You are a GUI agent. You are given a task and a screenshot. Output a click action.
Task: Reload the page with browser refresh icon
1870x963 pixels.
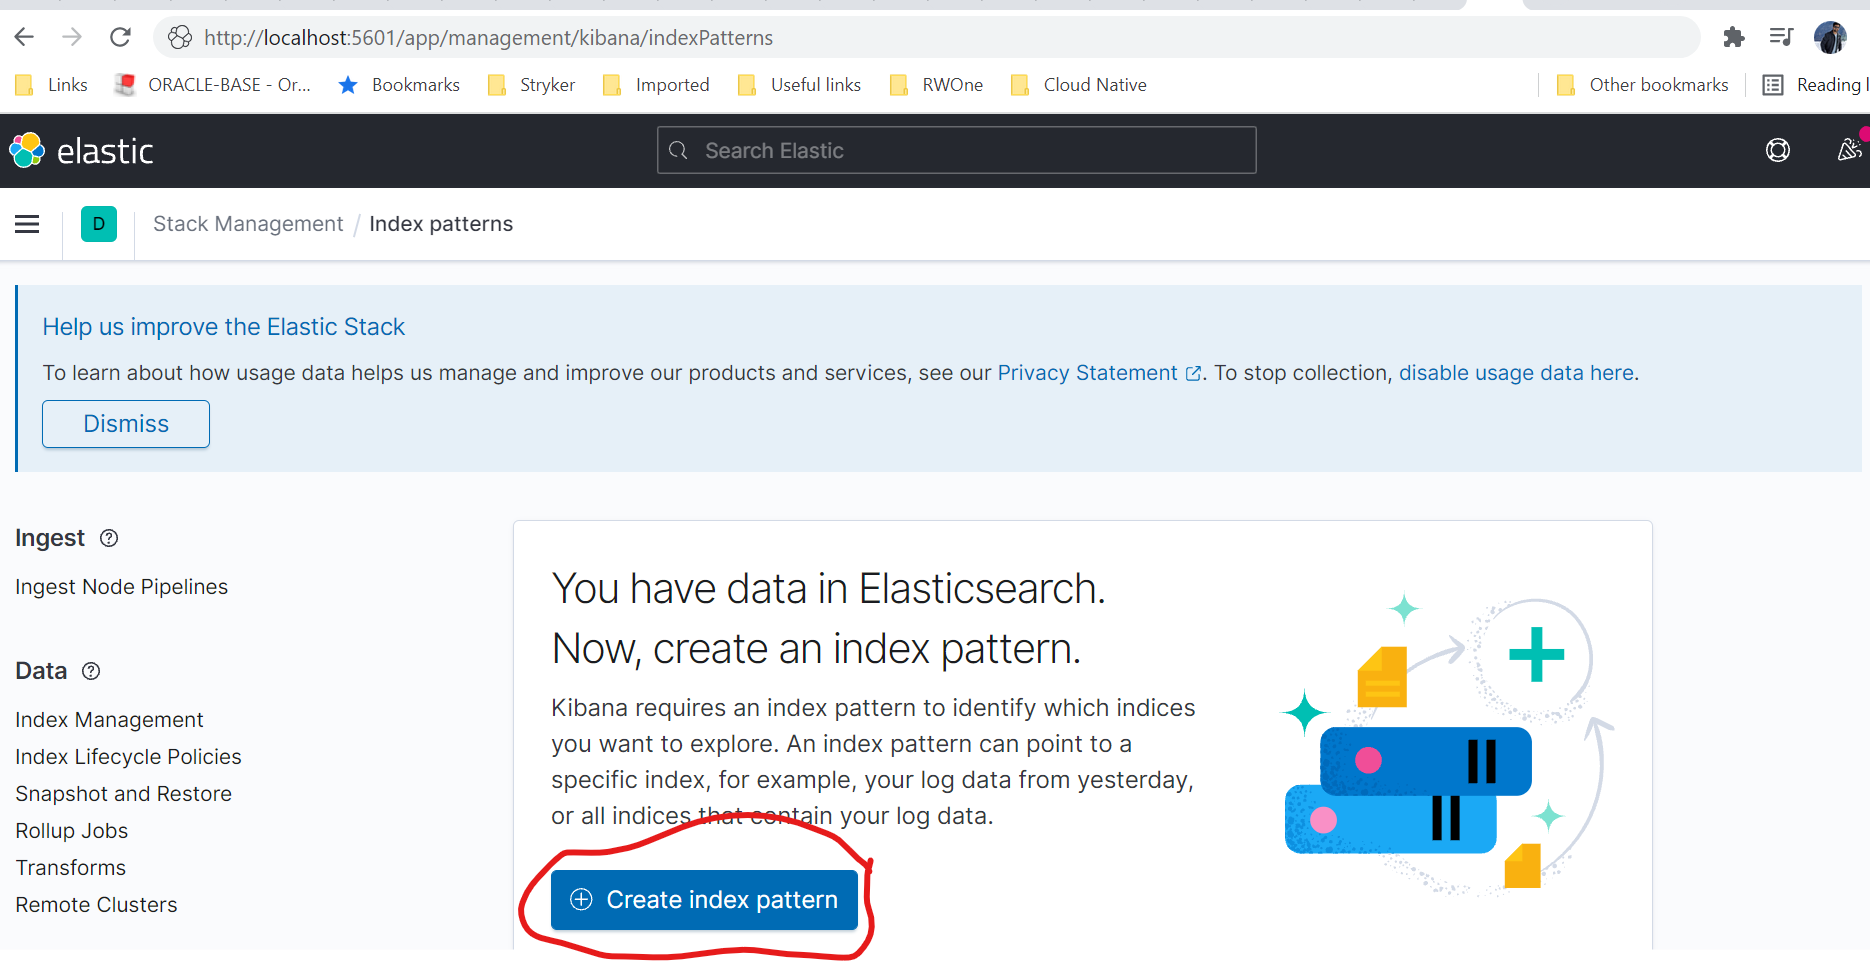point(121,37)
